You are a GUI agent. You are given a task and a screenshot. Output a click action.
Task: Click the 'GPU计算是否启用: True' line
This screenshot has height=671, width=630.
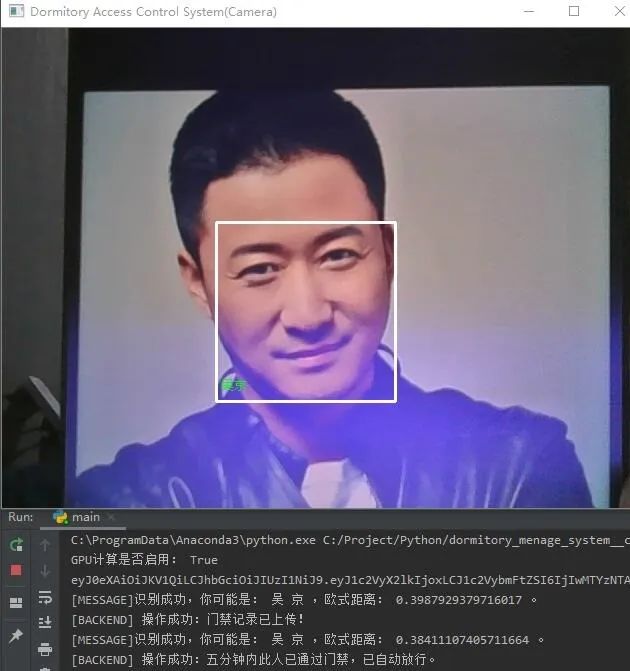(x=144, y=560)
